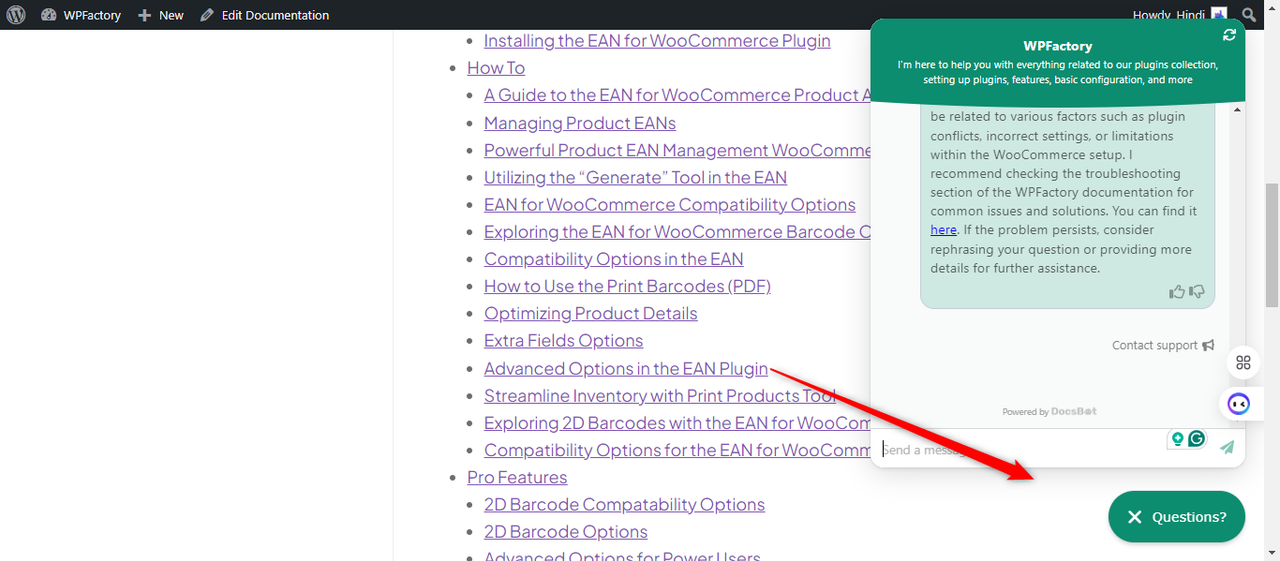This screenshot has width=1280, height=561.
Task: Open Advanced Options in the EAN Plugin
Action: (626, 368)
